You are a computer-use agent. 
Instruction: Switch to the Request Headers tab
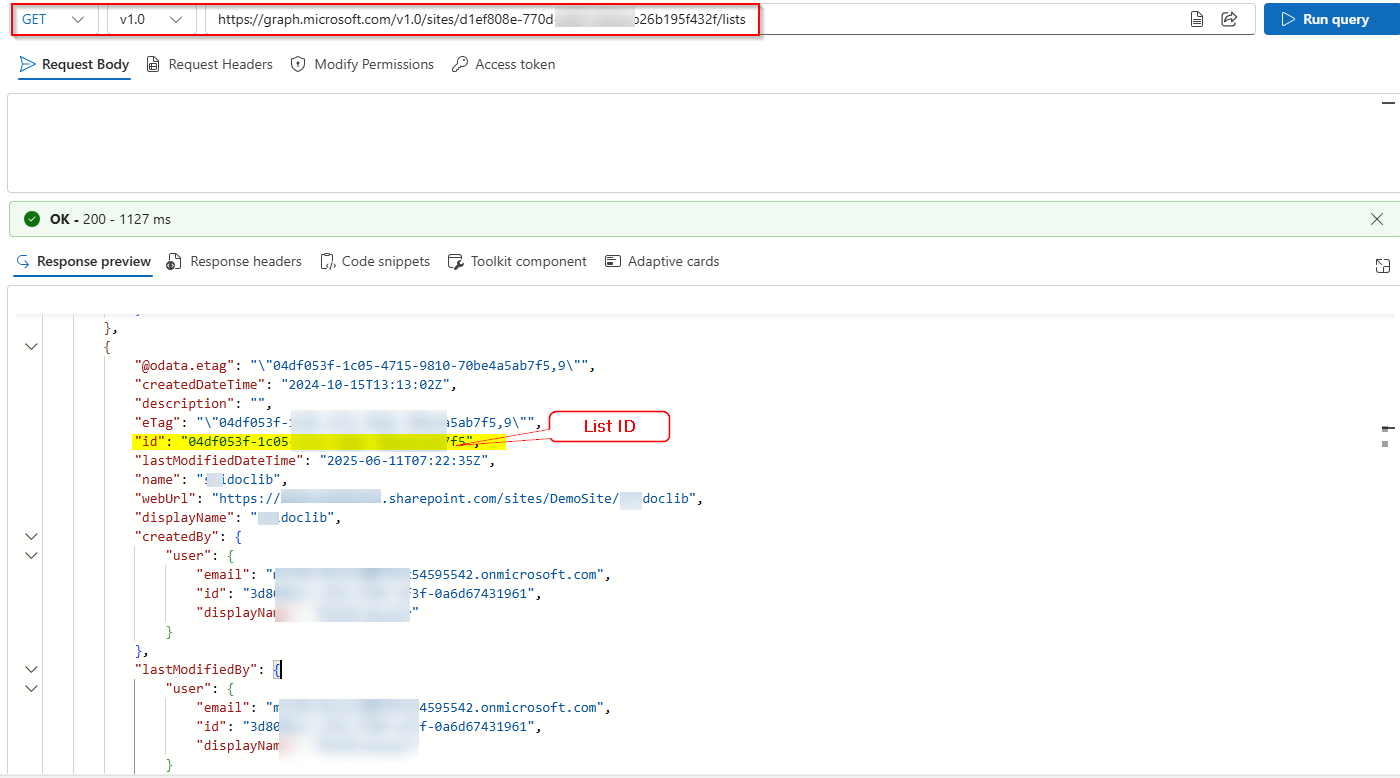[221, 64]
